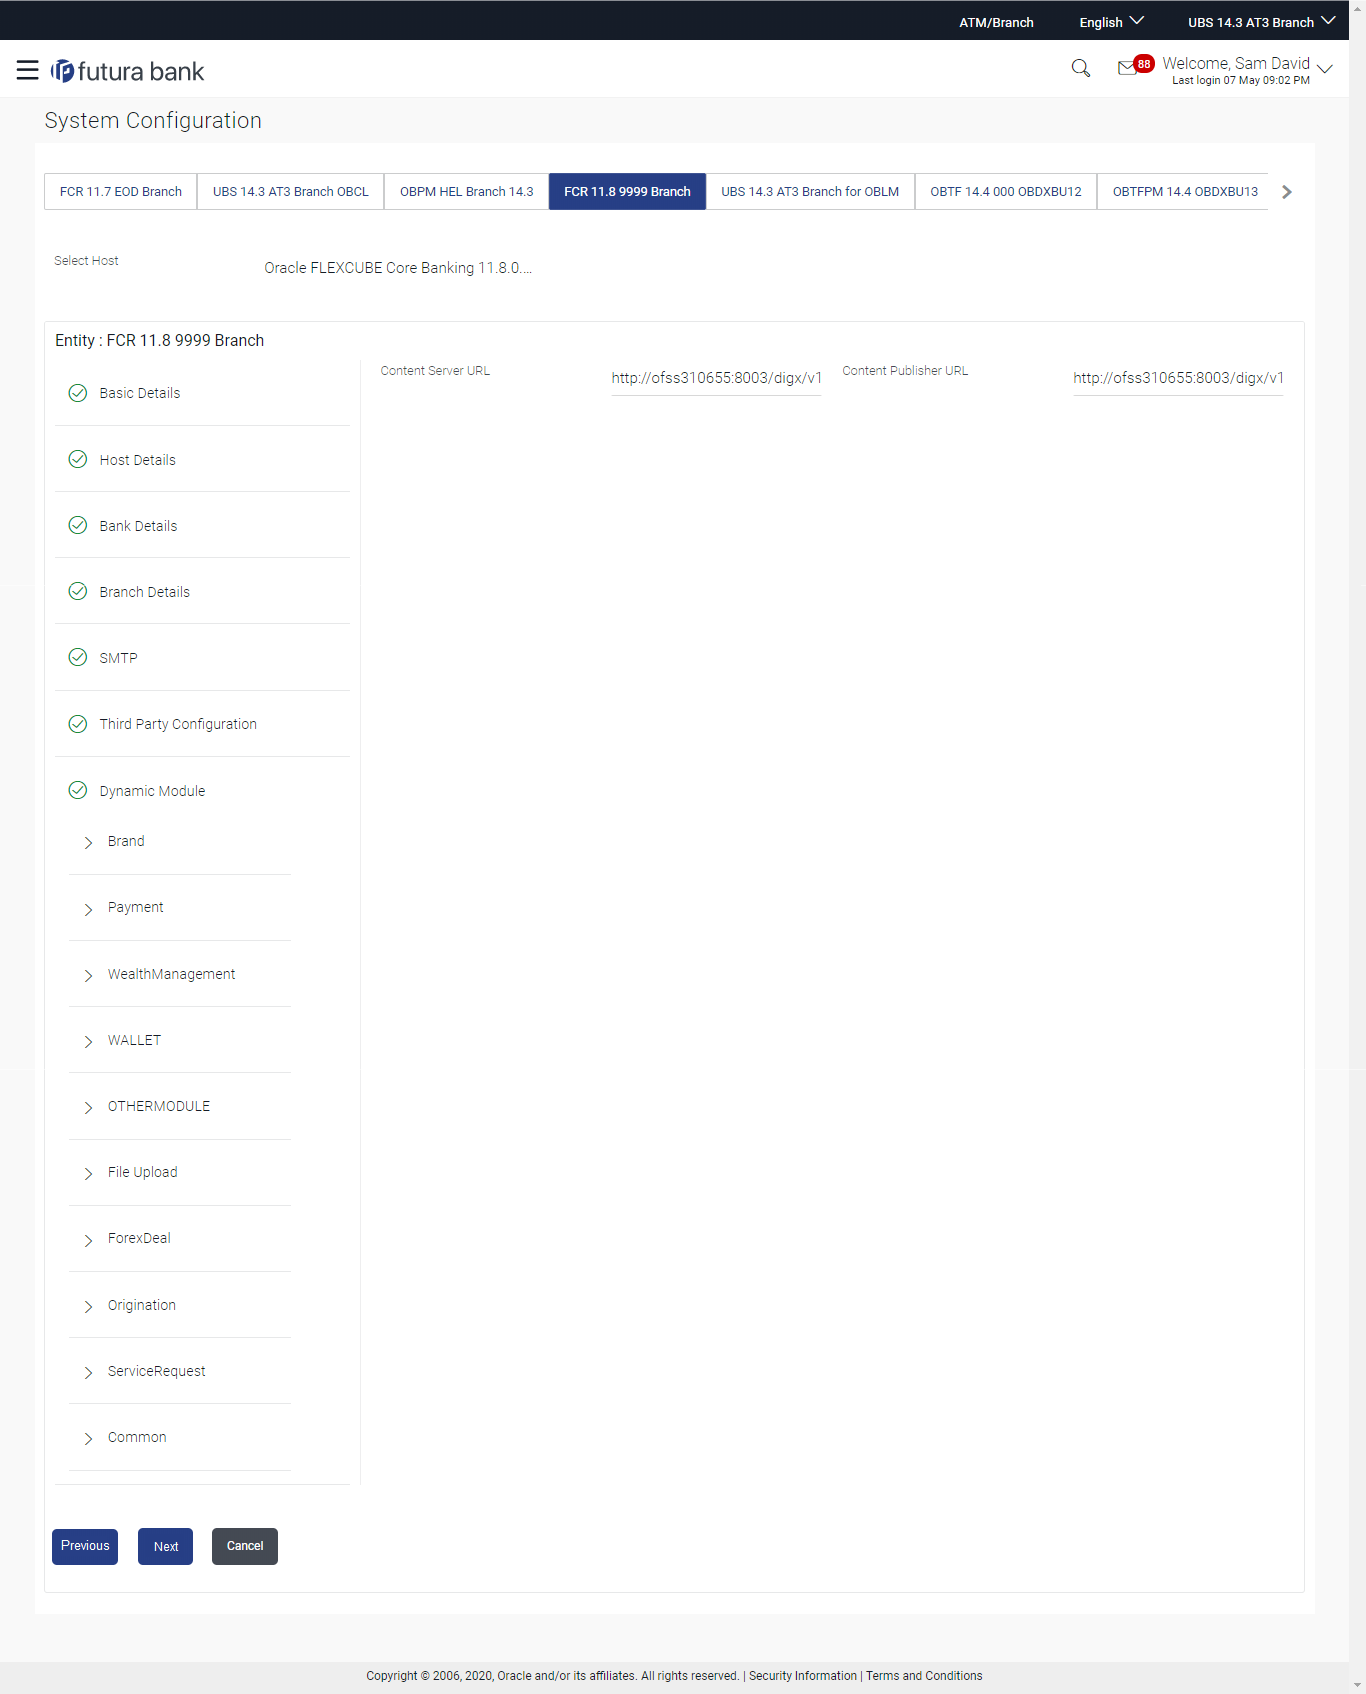The width and height of the screenshot is (1366, 1694).
Task: Select the ForexDeal module label
Action: coord(139,1238)
